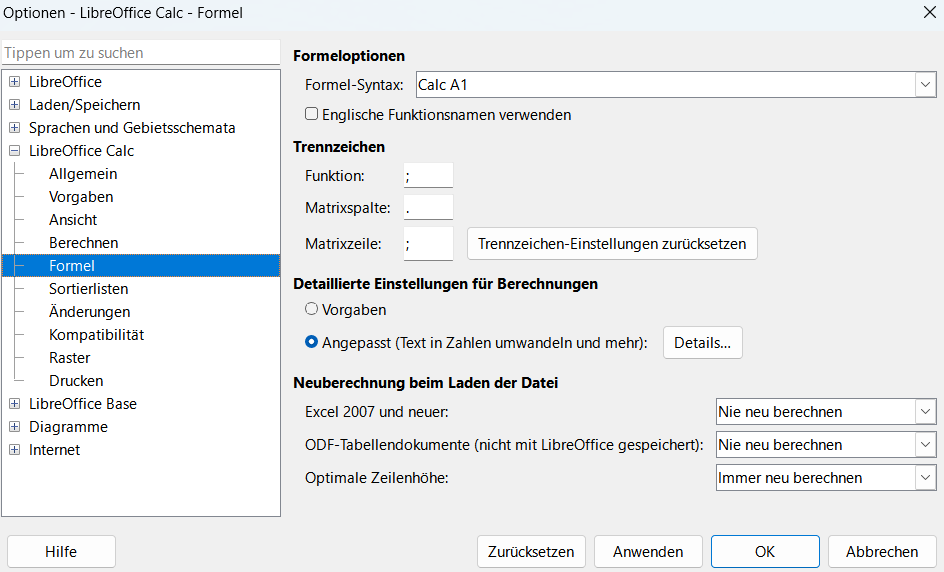The image size is (944, 572).
Task: Click the Anwenden button
Action: pos(648,552)
